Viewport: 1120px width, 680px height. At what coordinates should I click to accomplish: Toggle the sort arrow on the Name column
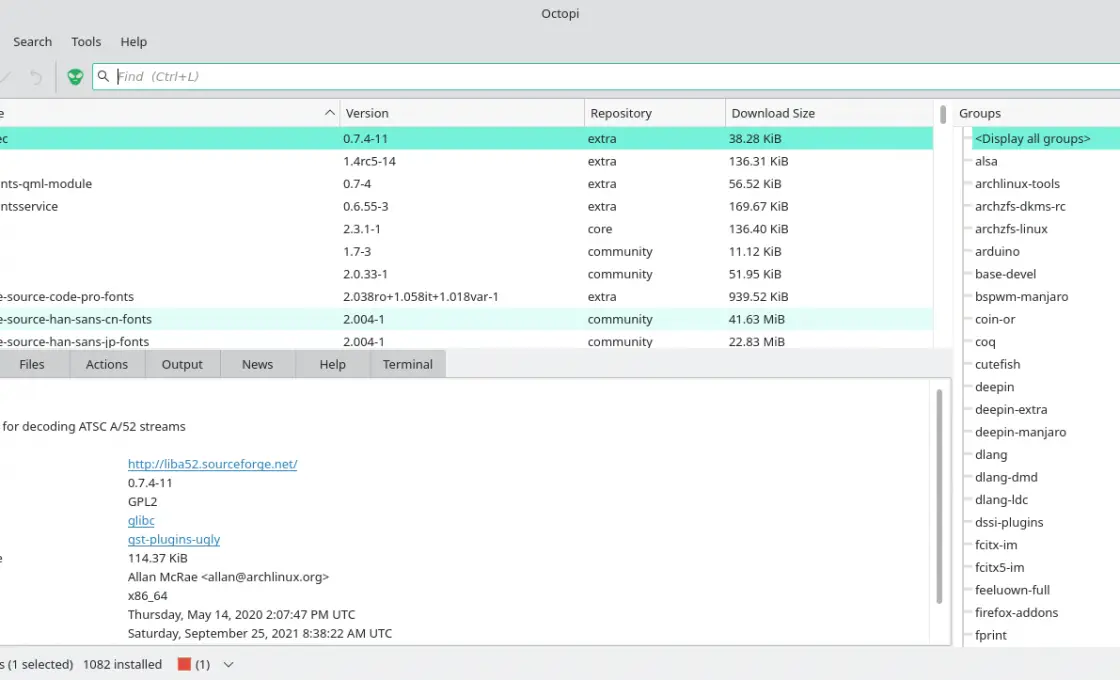coord(329,113)
